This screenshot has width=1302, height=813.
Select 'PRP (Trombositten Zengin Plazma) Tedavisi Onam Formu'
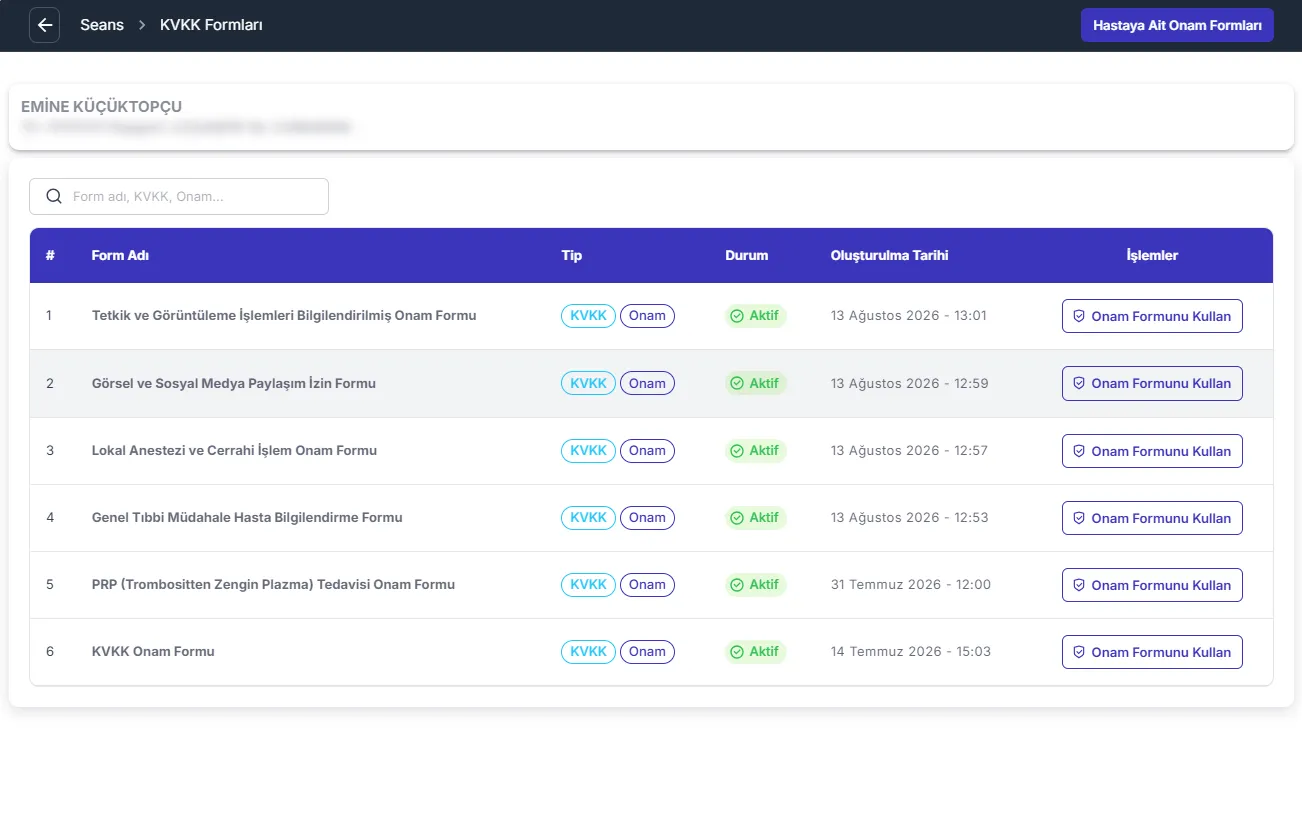(273, 585)
